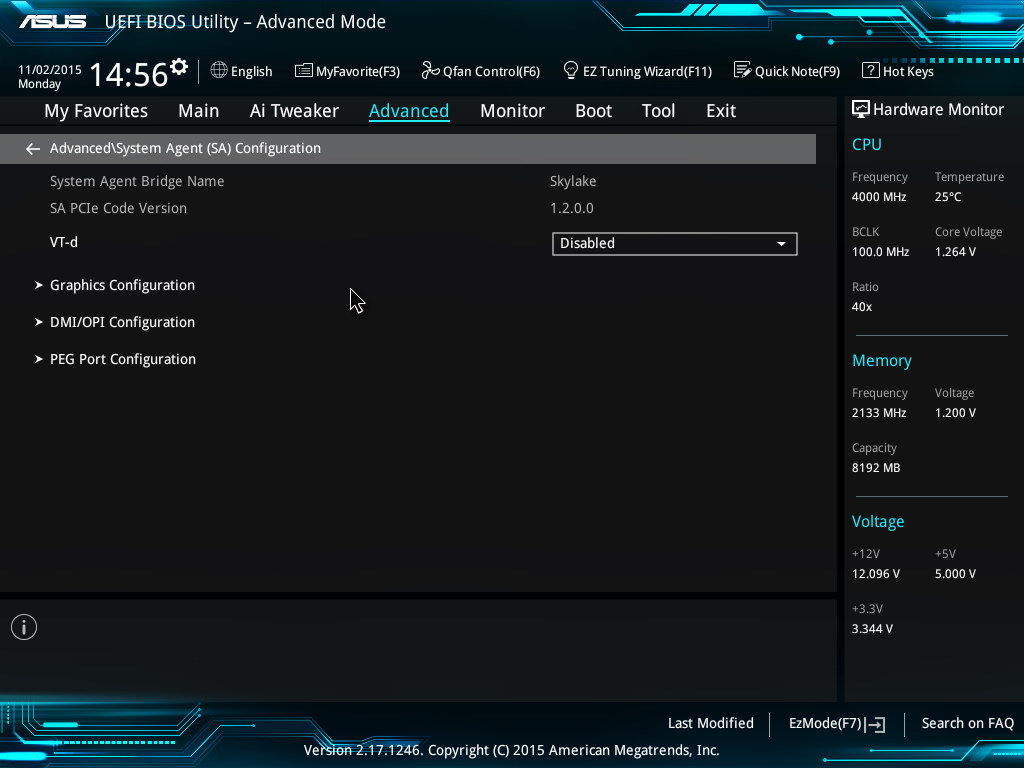Viewport: 1024px width, 768px height.
Task: Switch to the Ai Tweaker tab
Action: (x=294, y=111)
